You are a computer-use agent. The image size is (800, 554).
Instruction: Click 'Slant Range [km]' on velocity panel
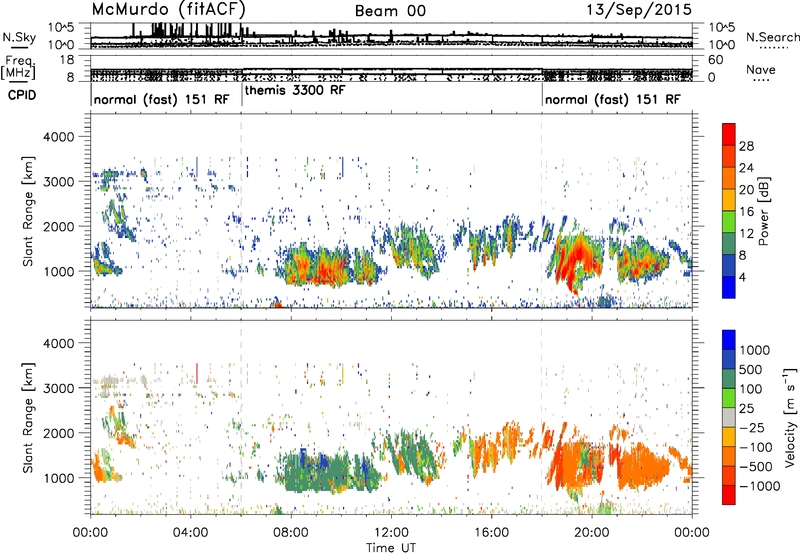click(28, 418)
